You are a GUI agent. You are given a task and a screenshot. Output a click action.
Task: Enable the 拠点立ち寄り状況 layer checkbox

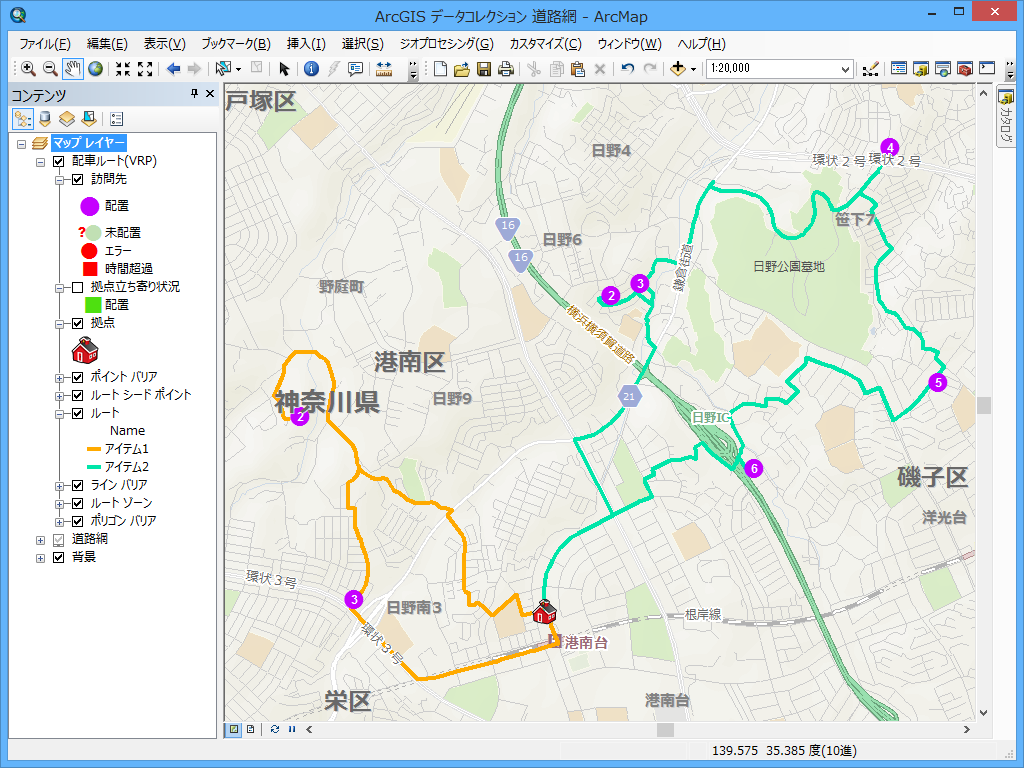[x=77, y=287]
